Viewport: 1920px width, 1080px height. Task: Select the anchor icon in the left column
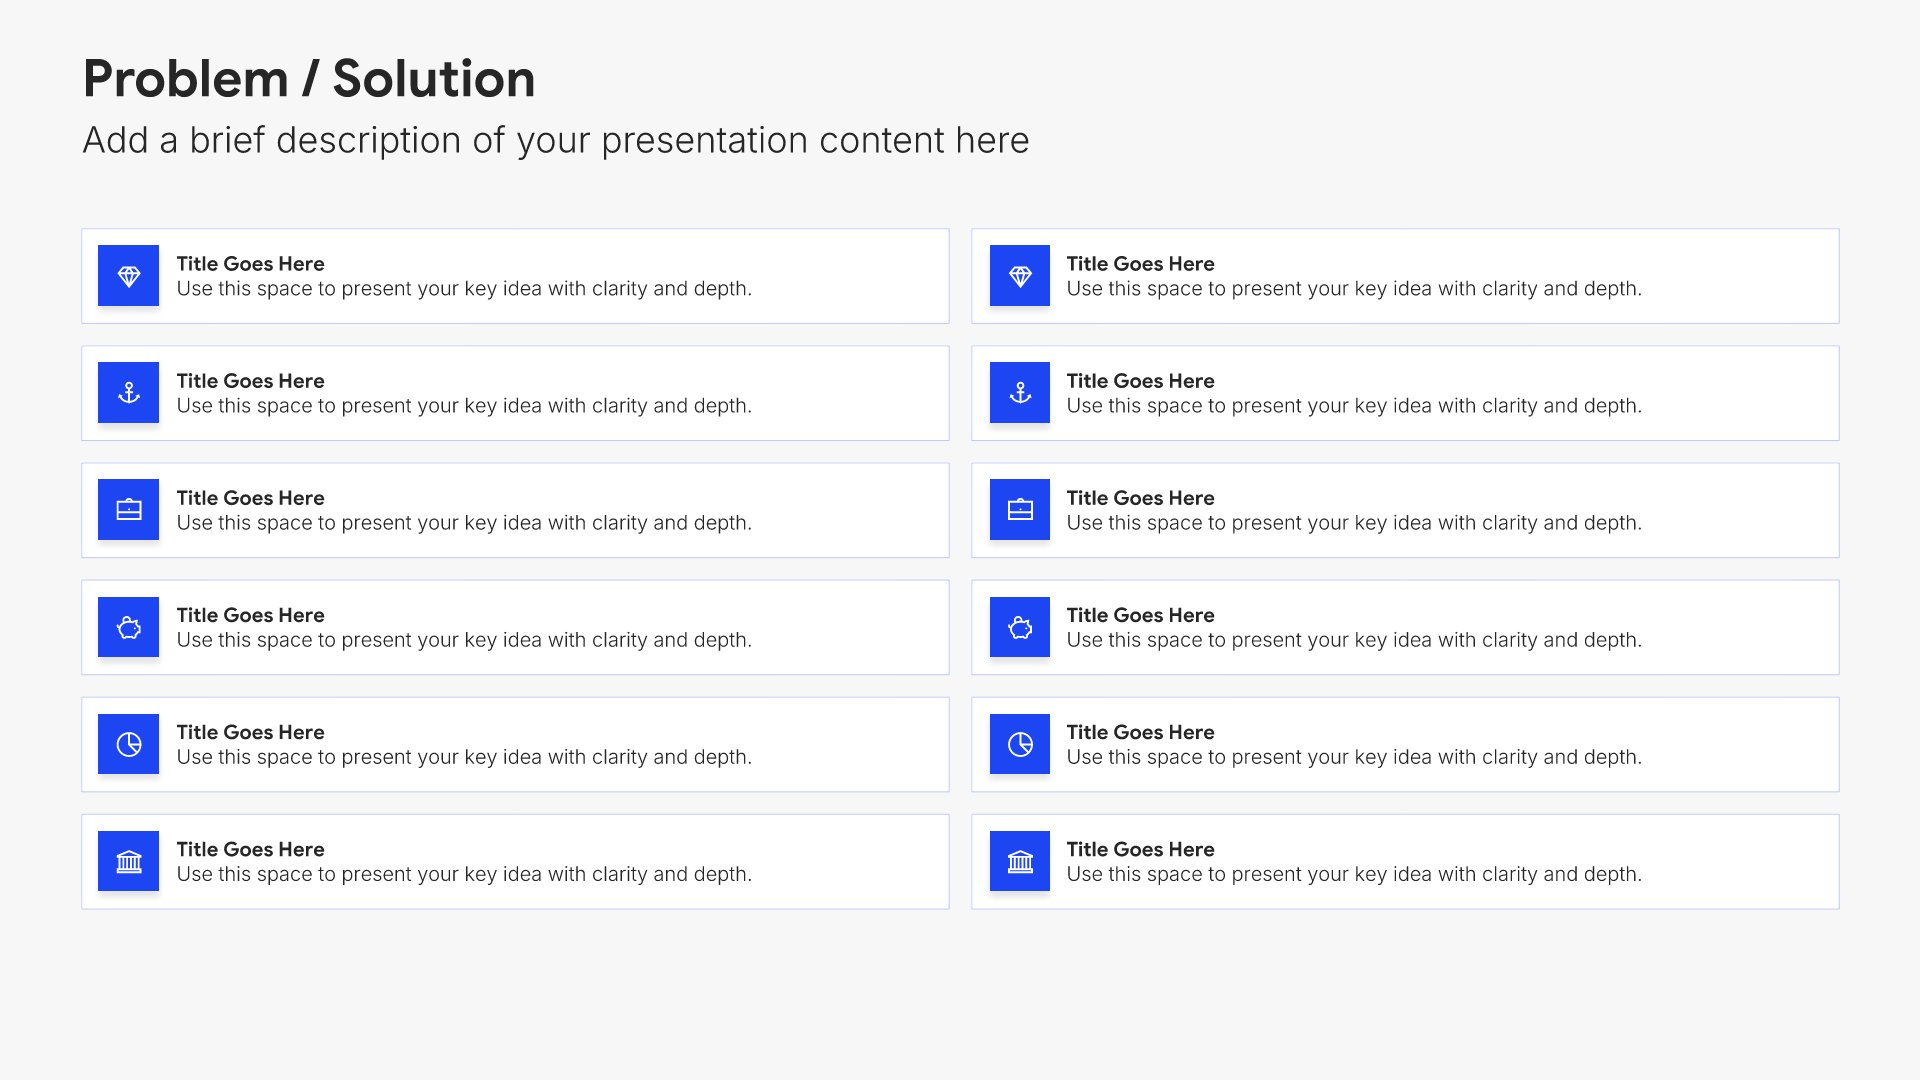pos(128,393)
